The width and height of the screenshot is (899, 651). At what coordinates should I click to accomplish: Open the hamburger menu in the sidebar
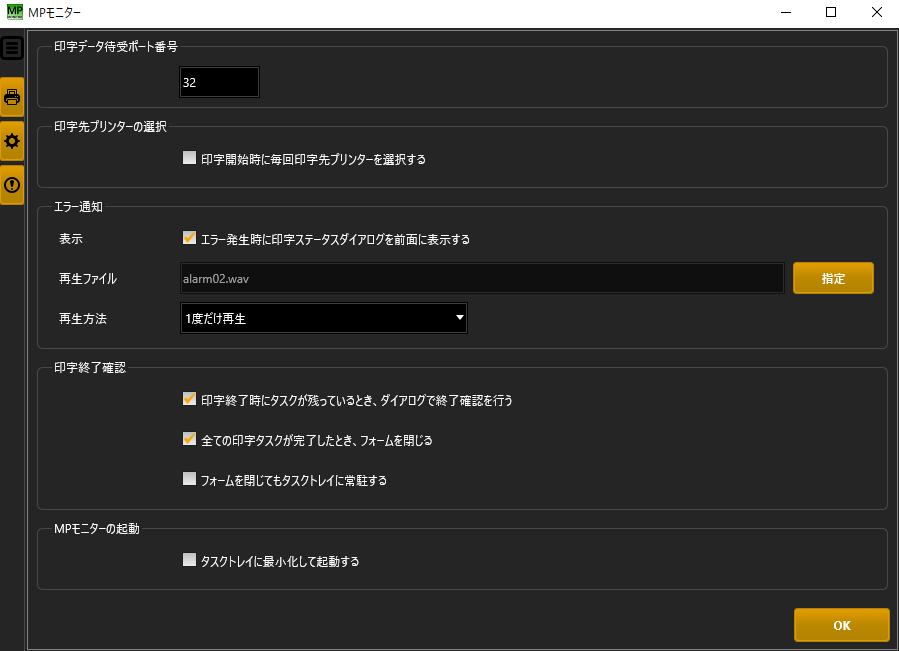(x=12, y=48)
